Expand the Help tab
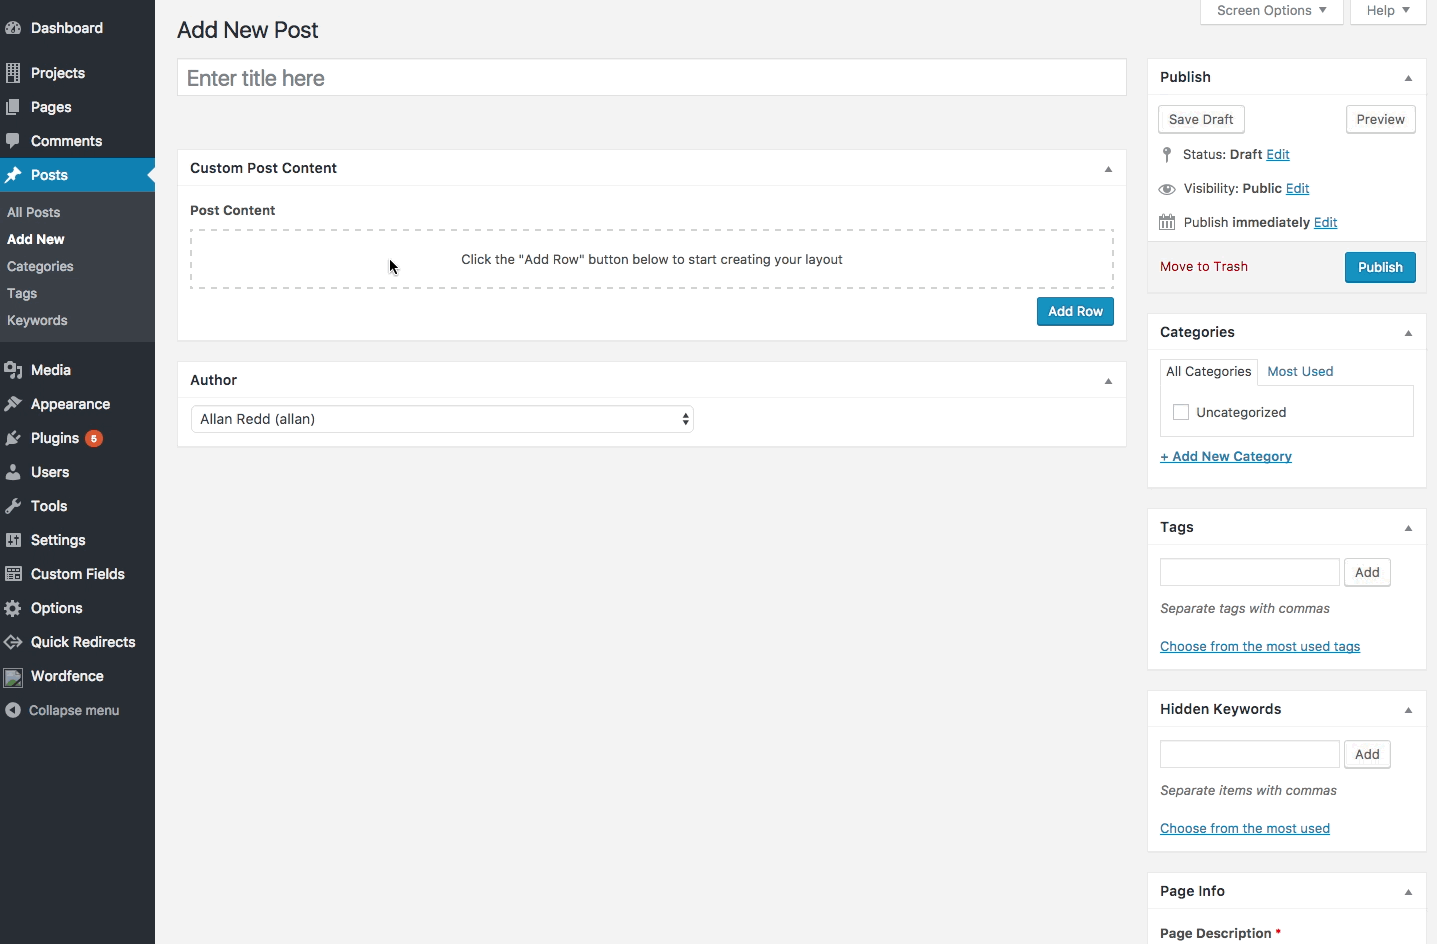 [x=1387, y=11]
